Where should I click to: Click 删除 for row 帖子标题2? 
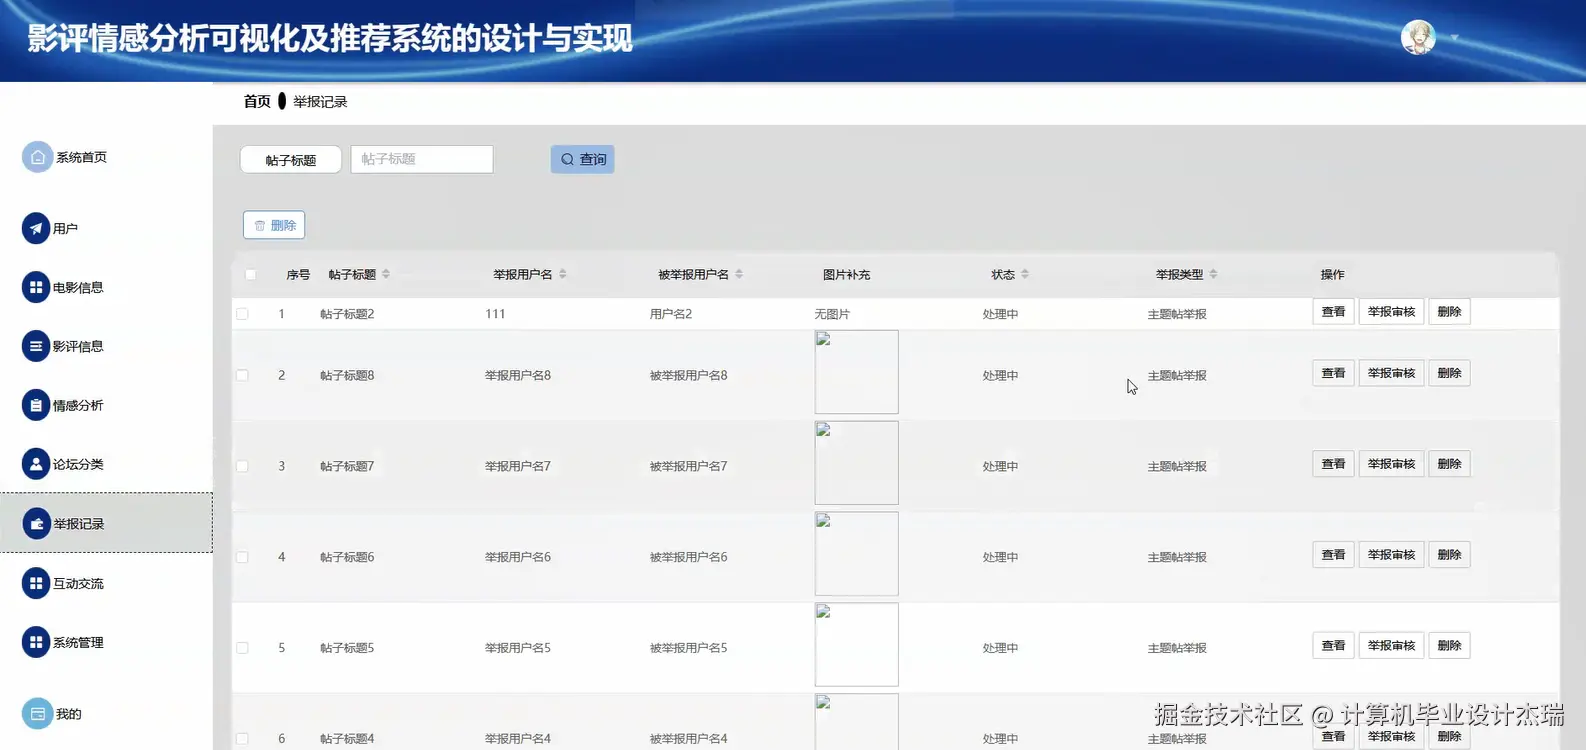[x=1449, y=312]
